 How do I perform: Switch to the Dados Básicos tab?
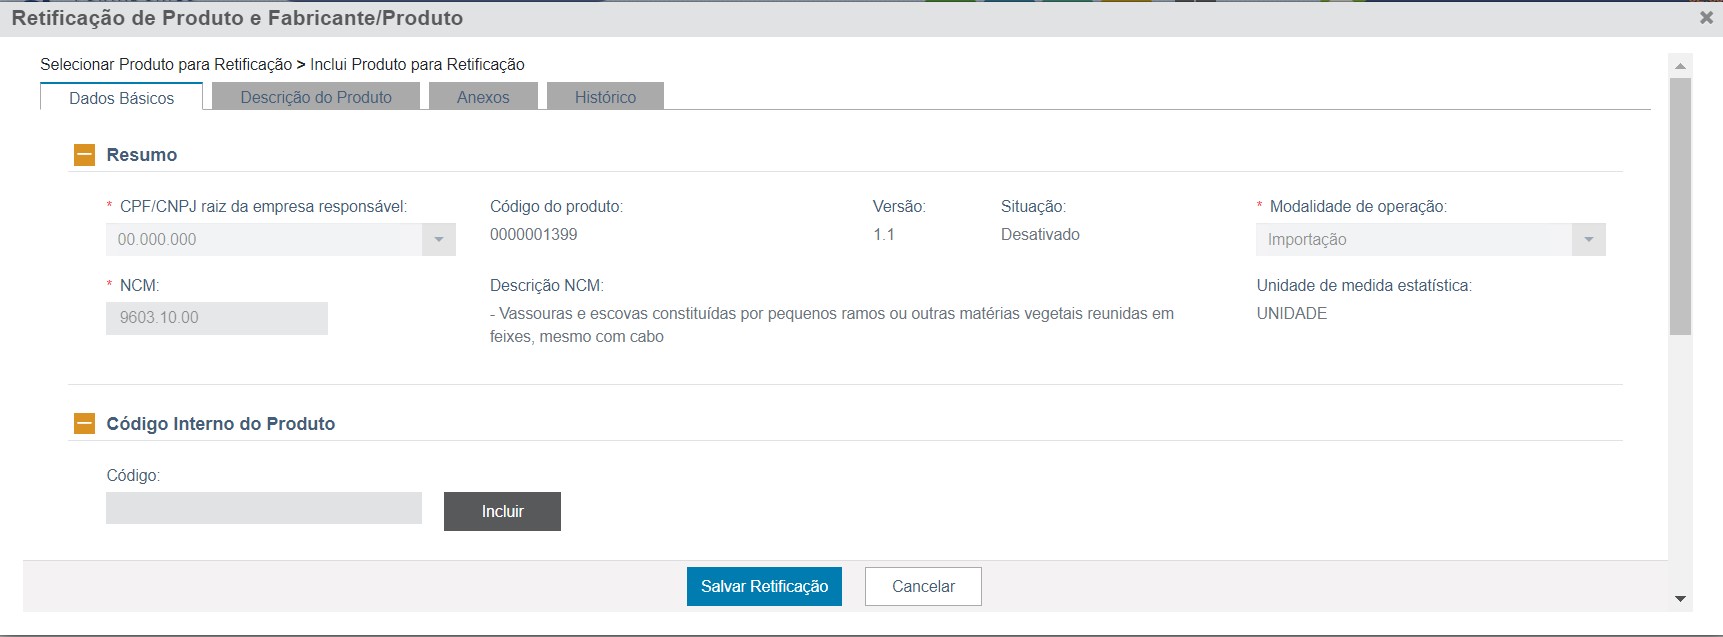tap(121, 97)
